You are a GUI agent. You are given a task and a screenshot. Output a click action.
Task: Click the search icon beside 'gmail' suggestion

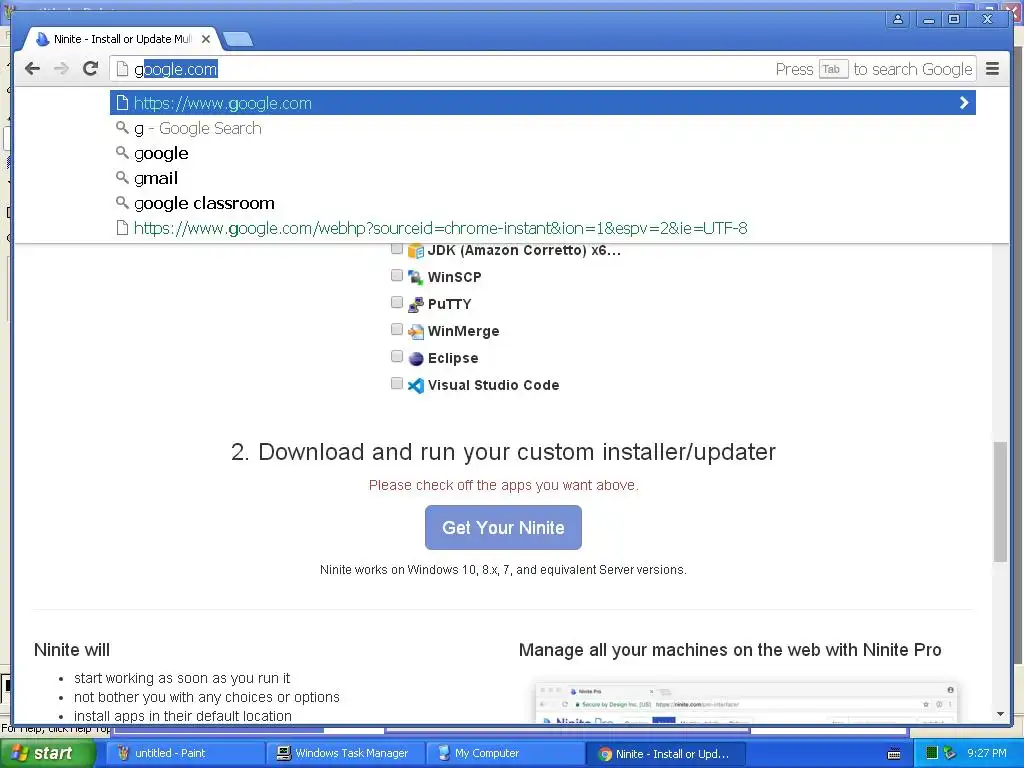[121, 177]
